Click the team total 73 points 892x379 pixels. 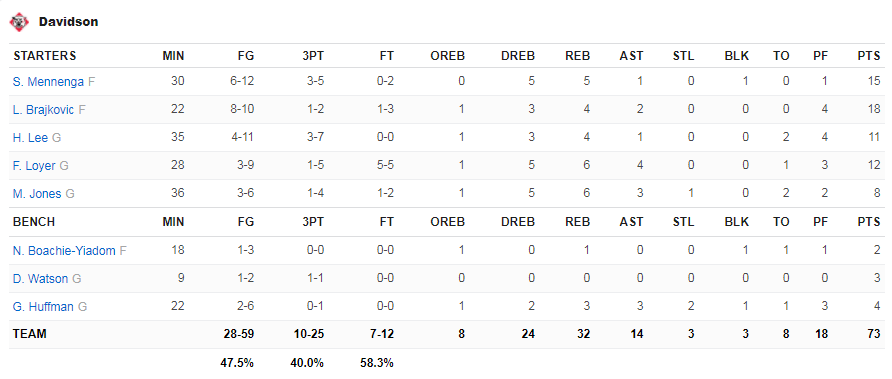(874, 334)
